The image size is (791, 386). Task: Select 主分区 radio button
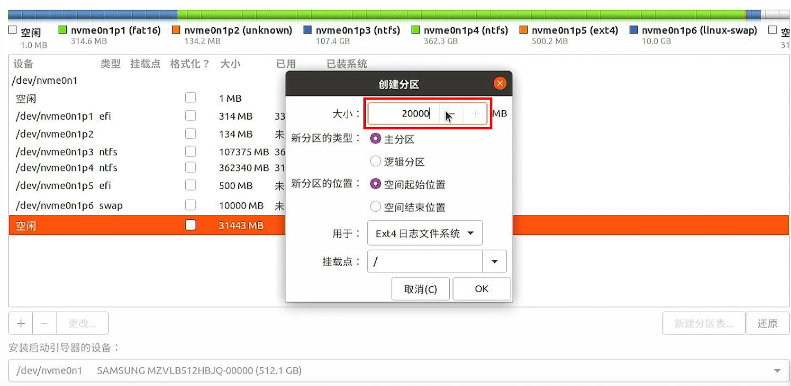375,139
